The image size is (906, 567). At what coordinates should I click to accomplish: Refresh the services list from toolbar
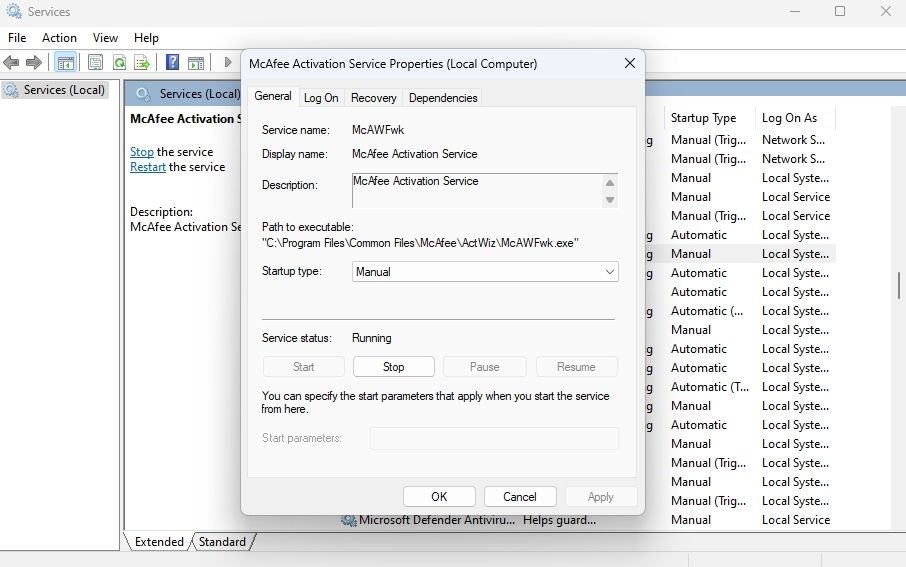pos(119,62)
